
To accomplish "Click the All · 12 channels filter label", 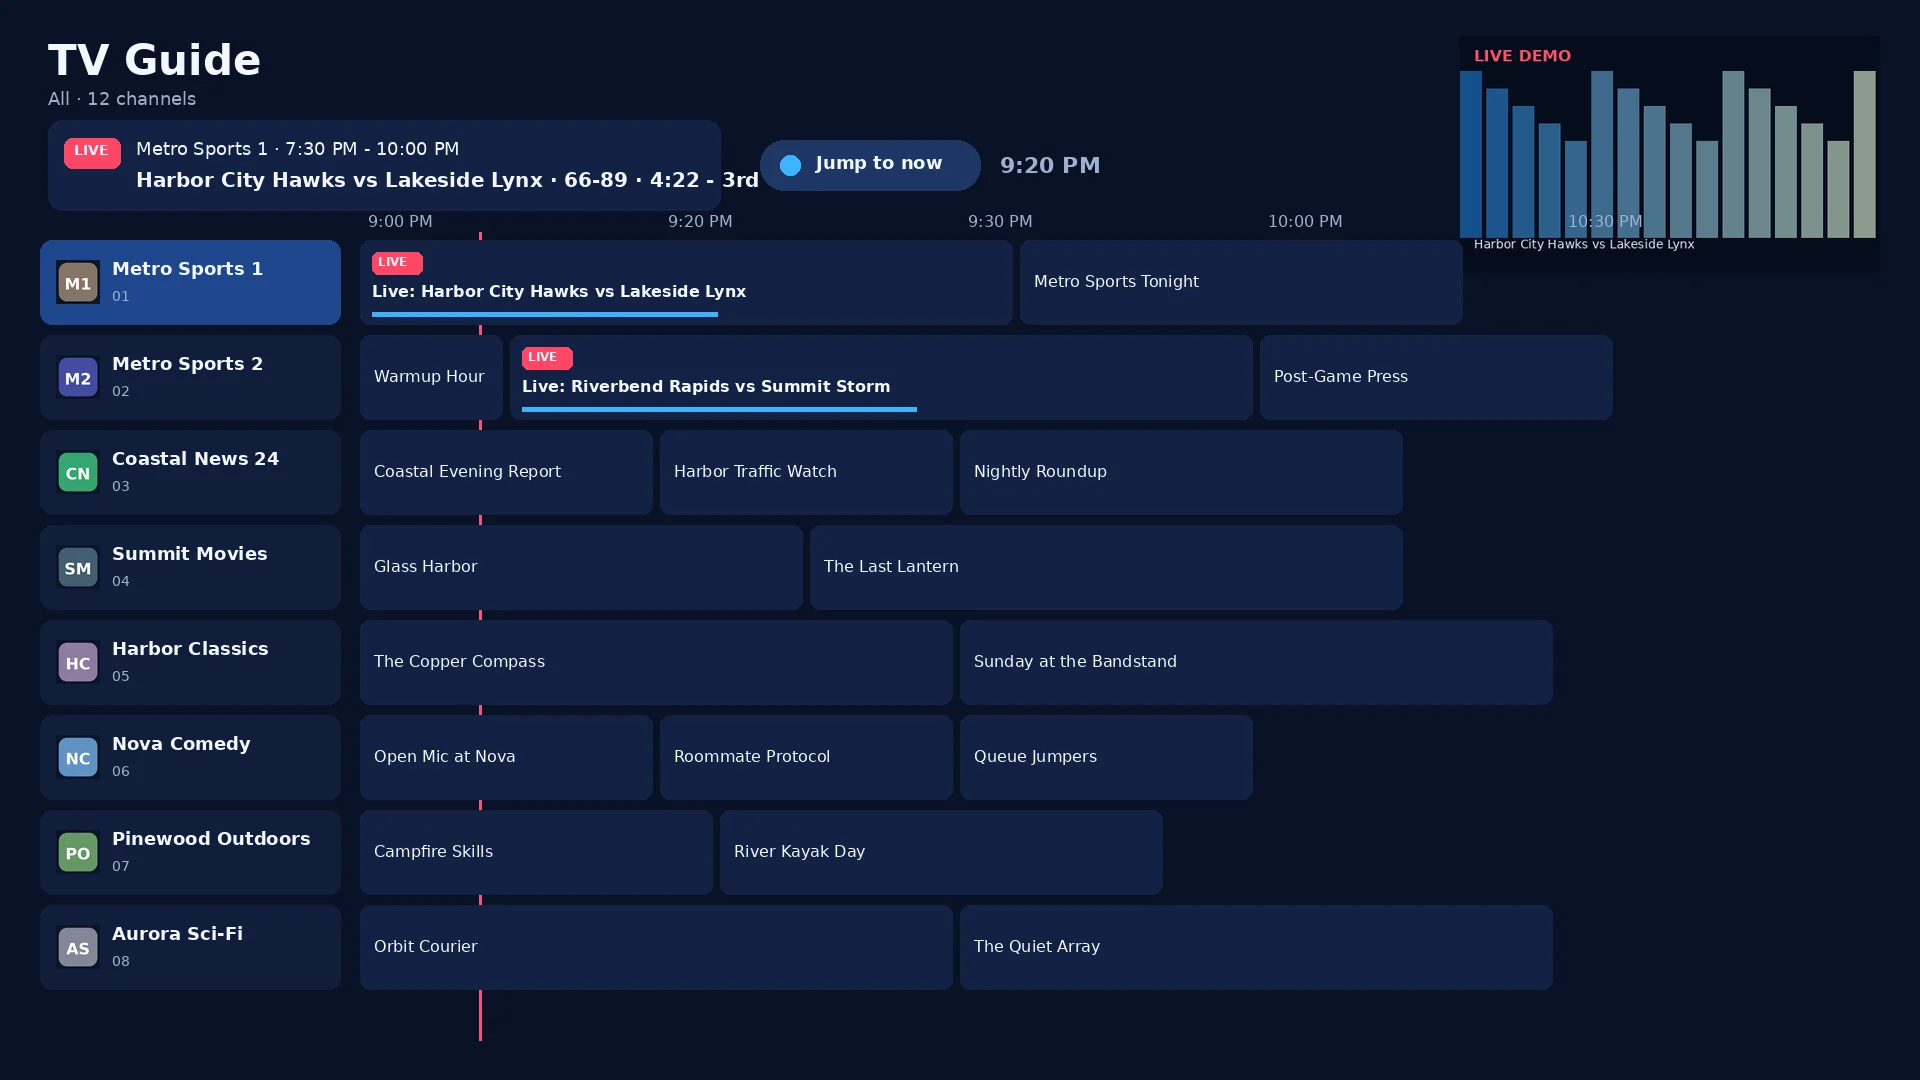I will coord(122,99).
